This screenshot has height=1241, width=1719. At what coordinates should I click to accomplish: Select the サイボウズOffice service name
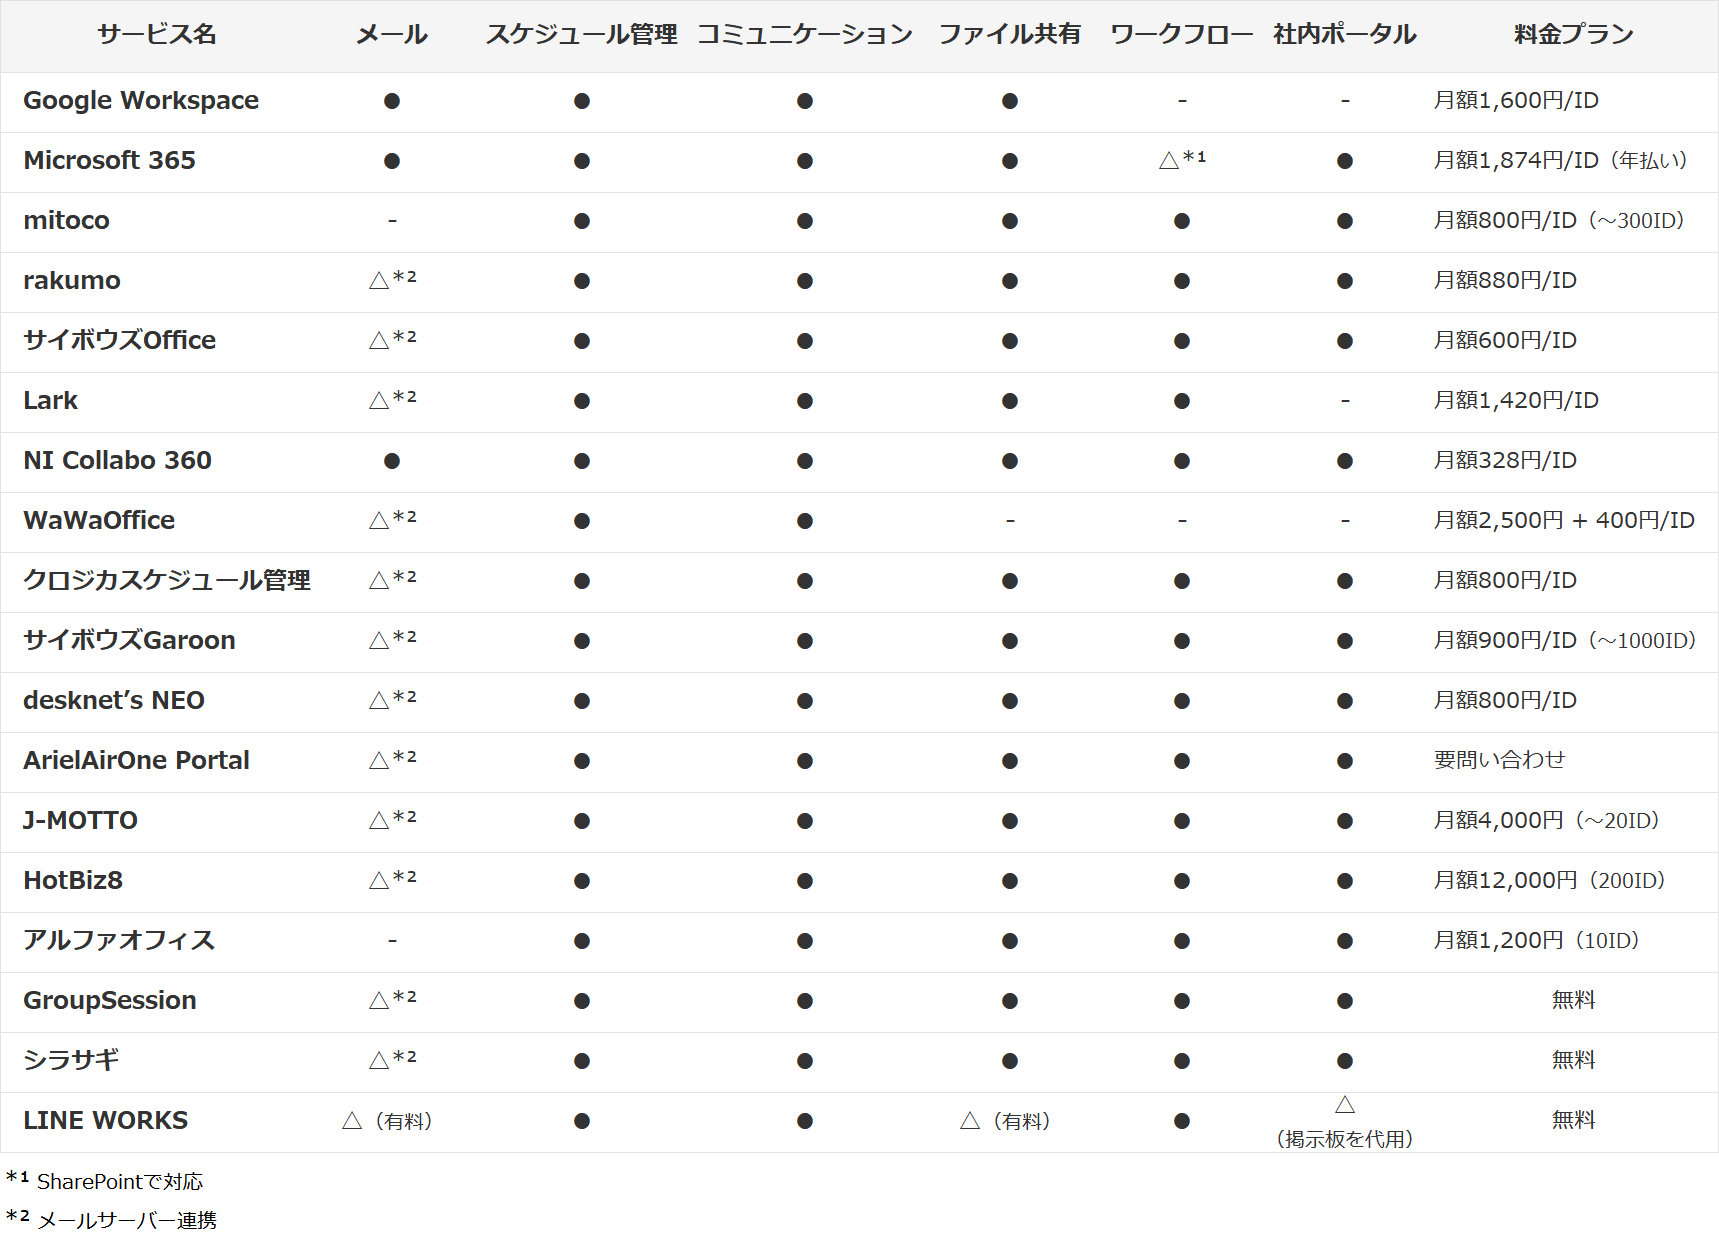[x=120, y=341]
